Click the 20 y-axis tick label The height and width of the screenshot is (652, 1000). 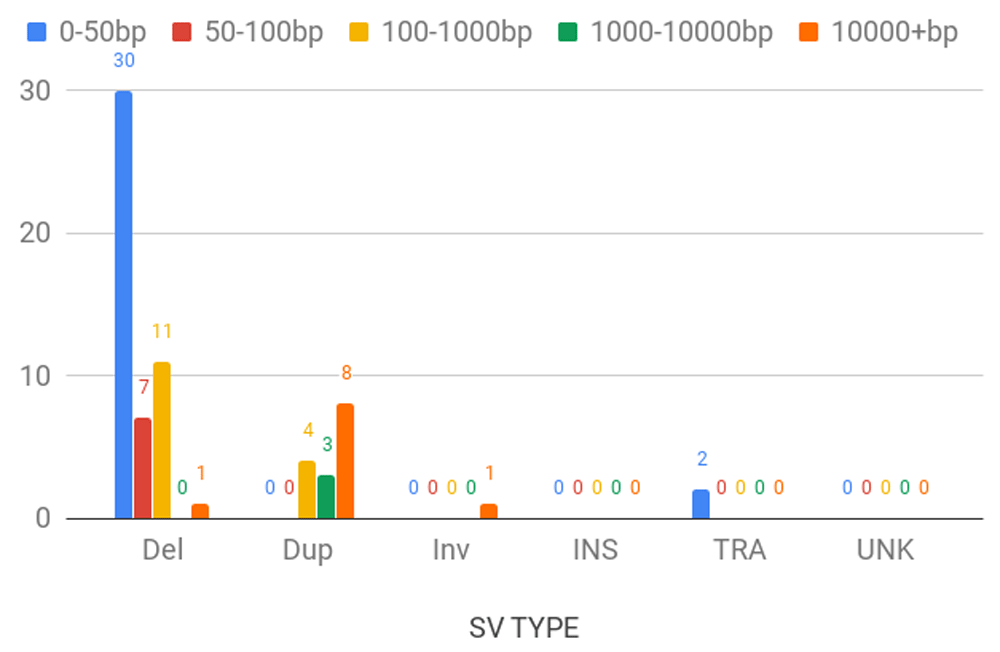click(x=35, y=233)
